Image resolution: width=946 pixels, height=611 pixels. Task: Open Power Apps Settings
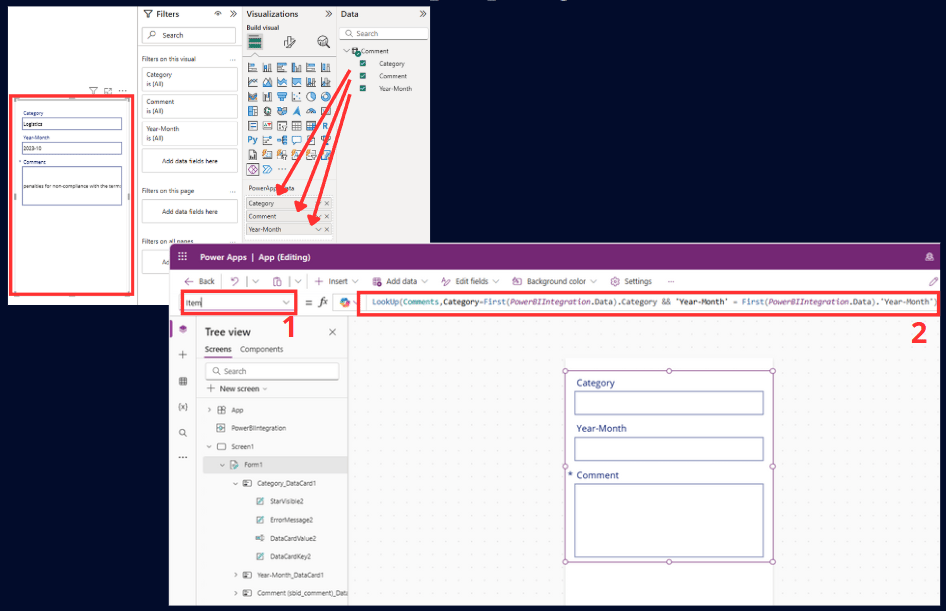click(630, 281)
